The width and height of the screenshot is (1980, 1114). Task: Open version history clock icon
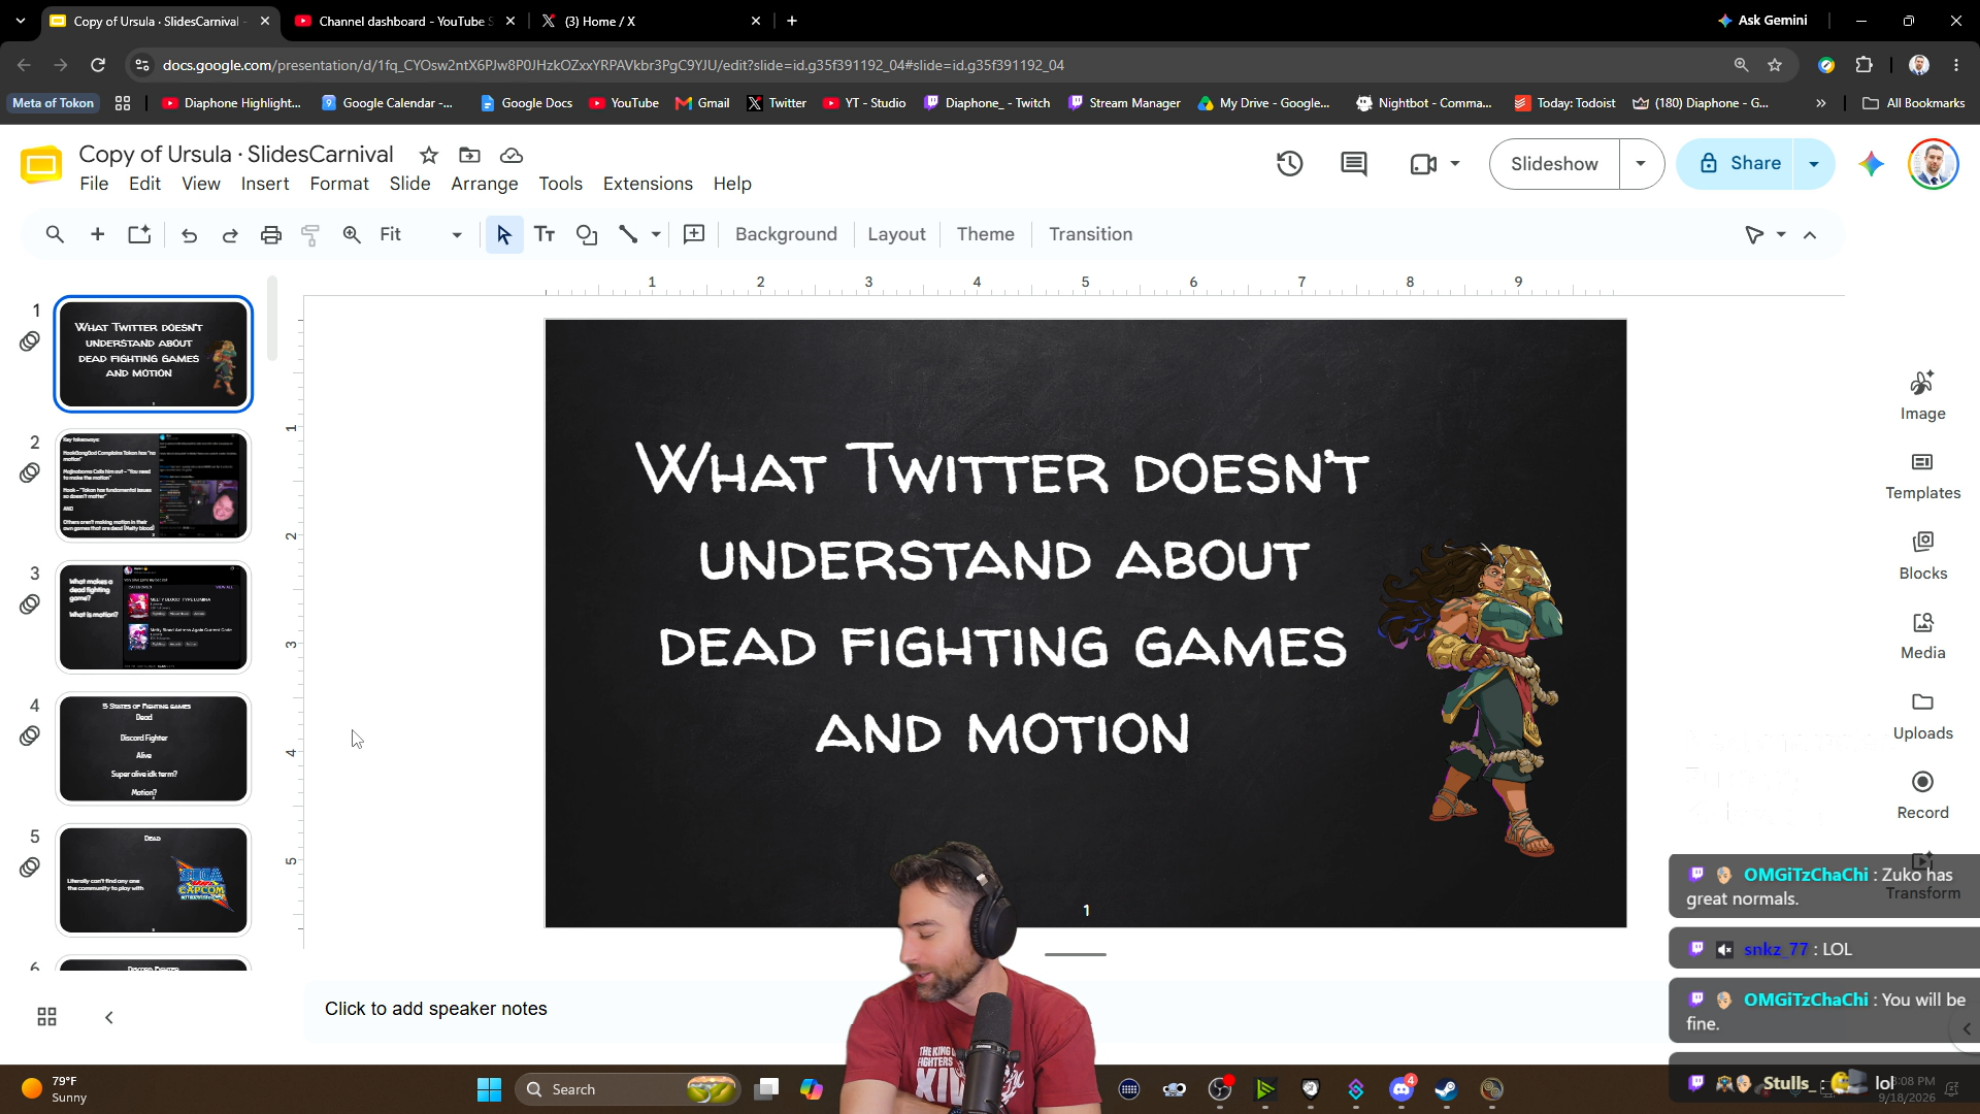tap(1289, 164)
